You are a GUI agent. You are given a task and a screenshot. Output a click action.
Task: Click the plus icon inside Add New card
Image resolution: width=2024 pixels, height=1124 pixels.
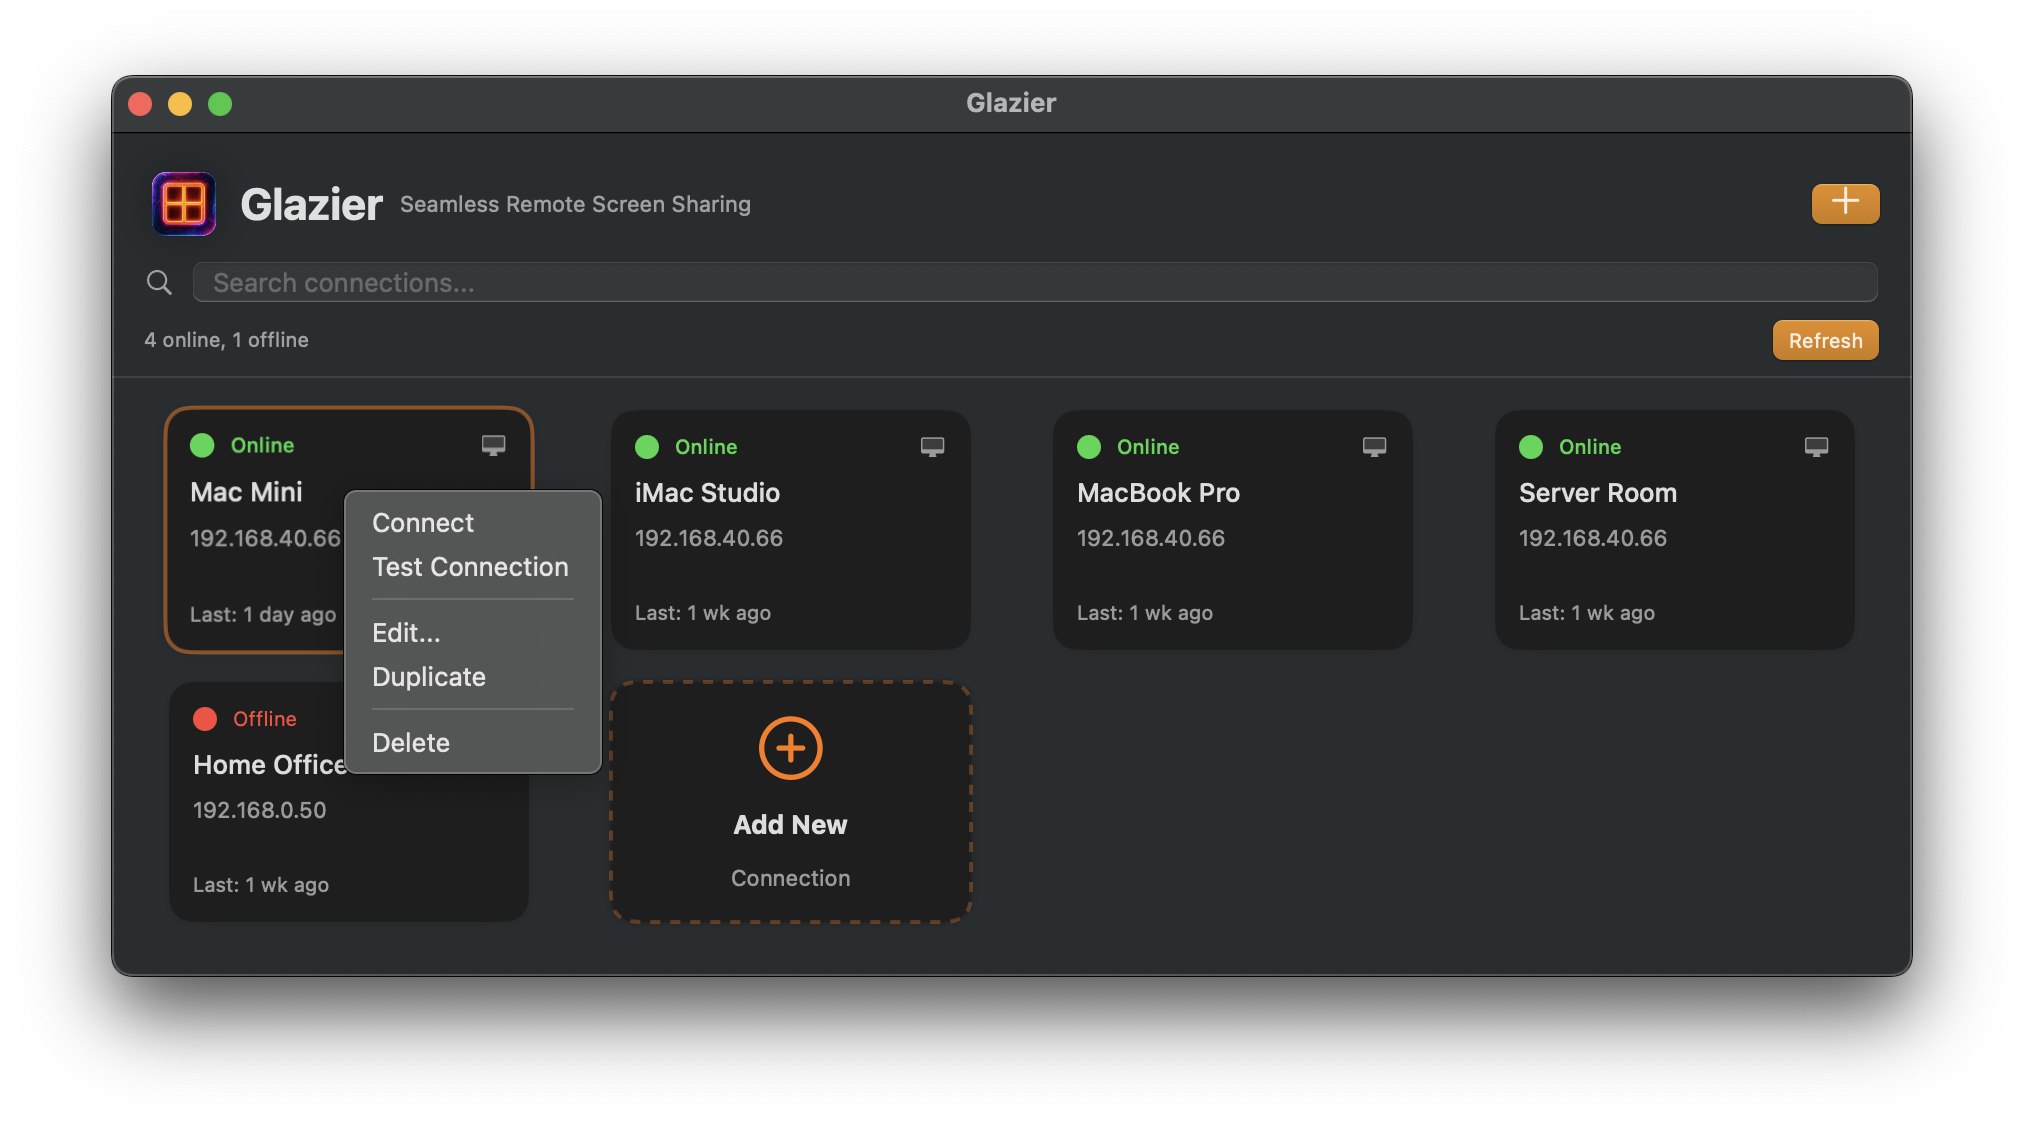790,747
